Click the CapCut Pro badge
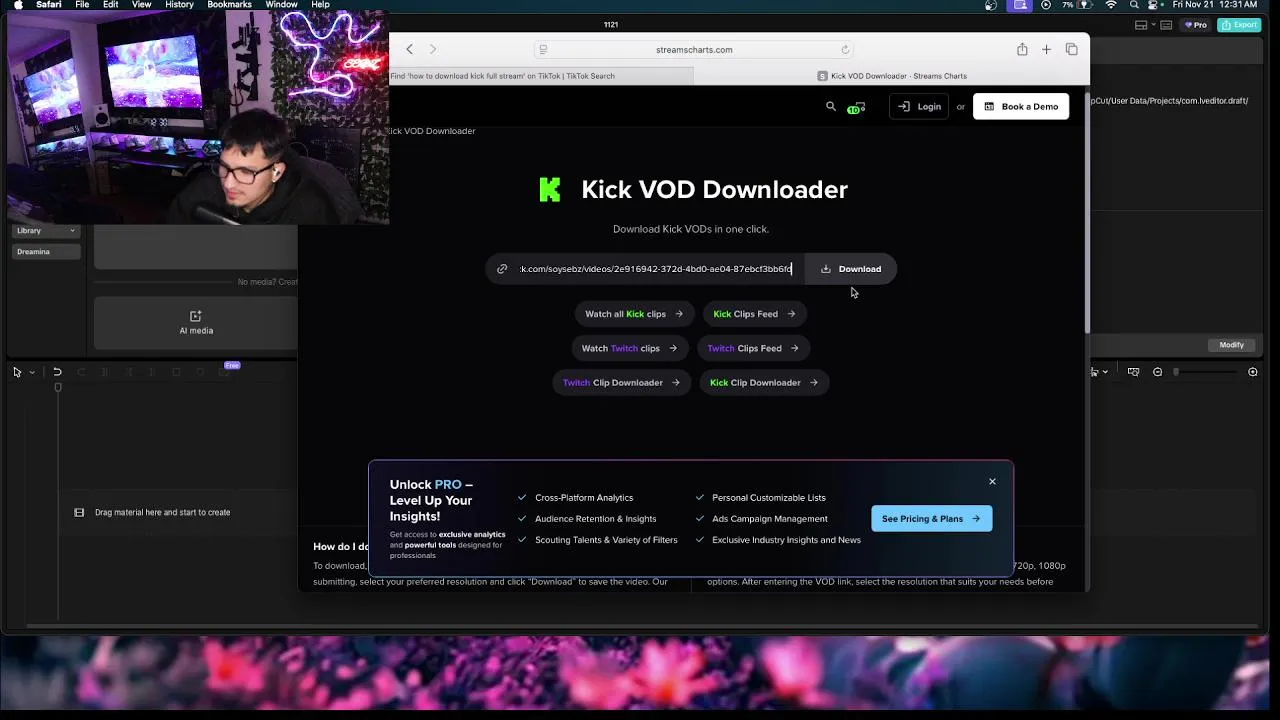Image resolution: width=1280 pixels, height=720 pixels. pos(1196,25)
